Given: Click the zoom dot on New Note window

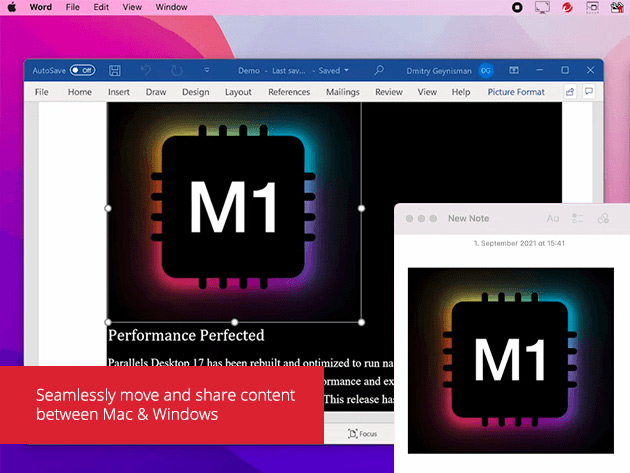Looking at the screenshot, I should coord(433,218).
